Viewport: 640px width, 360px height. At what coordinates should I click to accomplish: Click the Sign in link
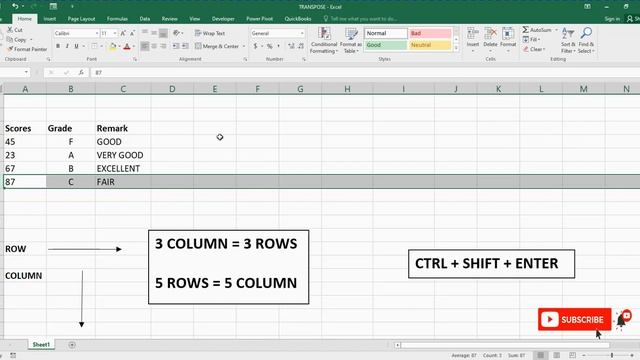point(612,19)
